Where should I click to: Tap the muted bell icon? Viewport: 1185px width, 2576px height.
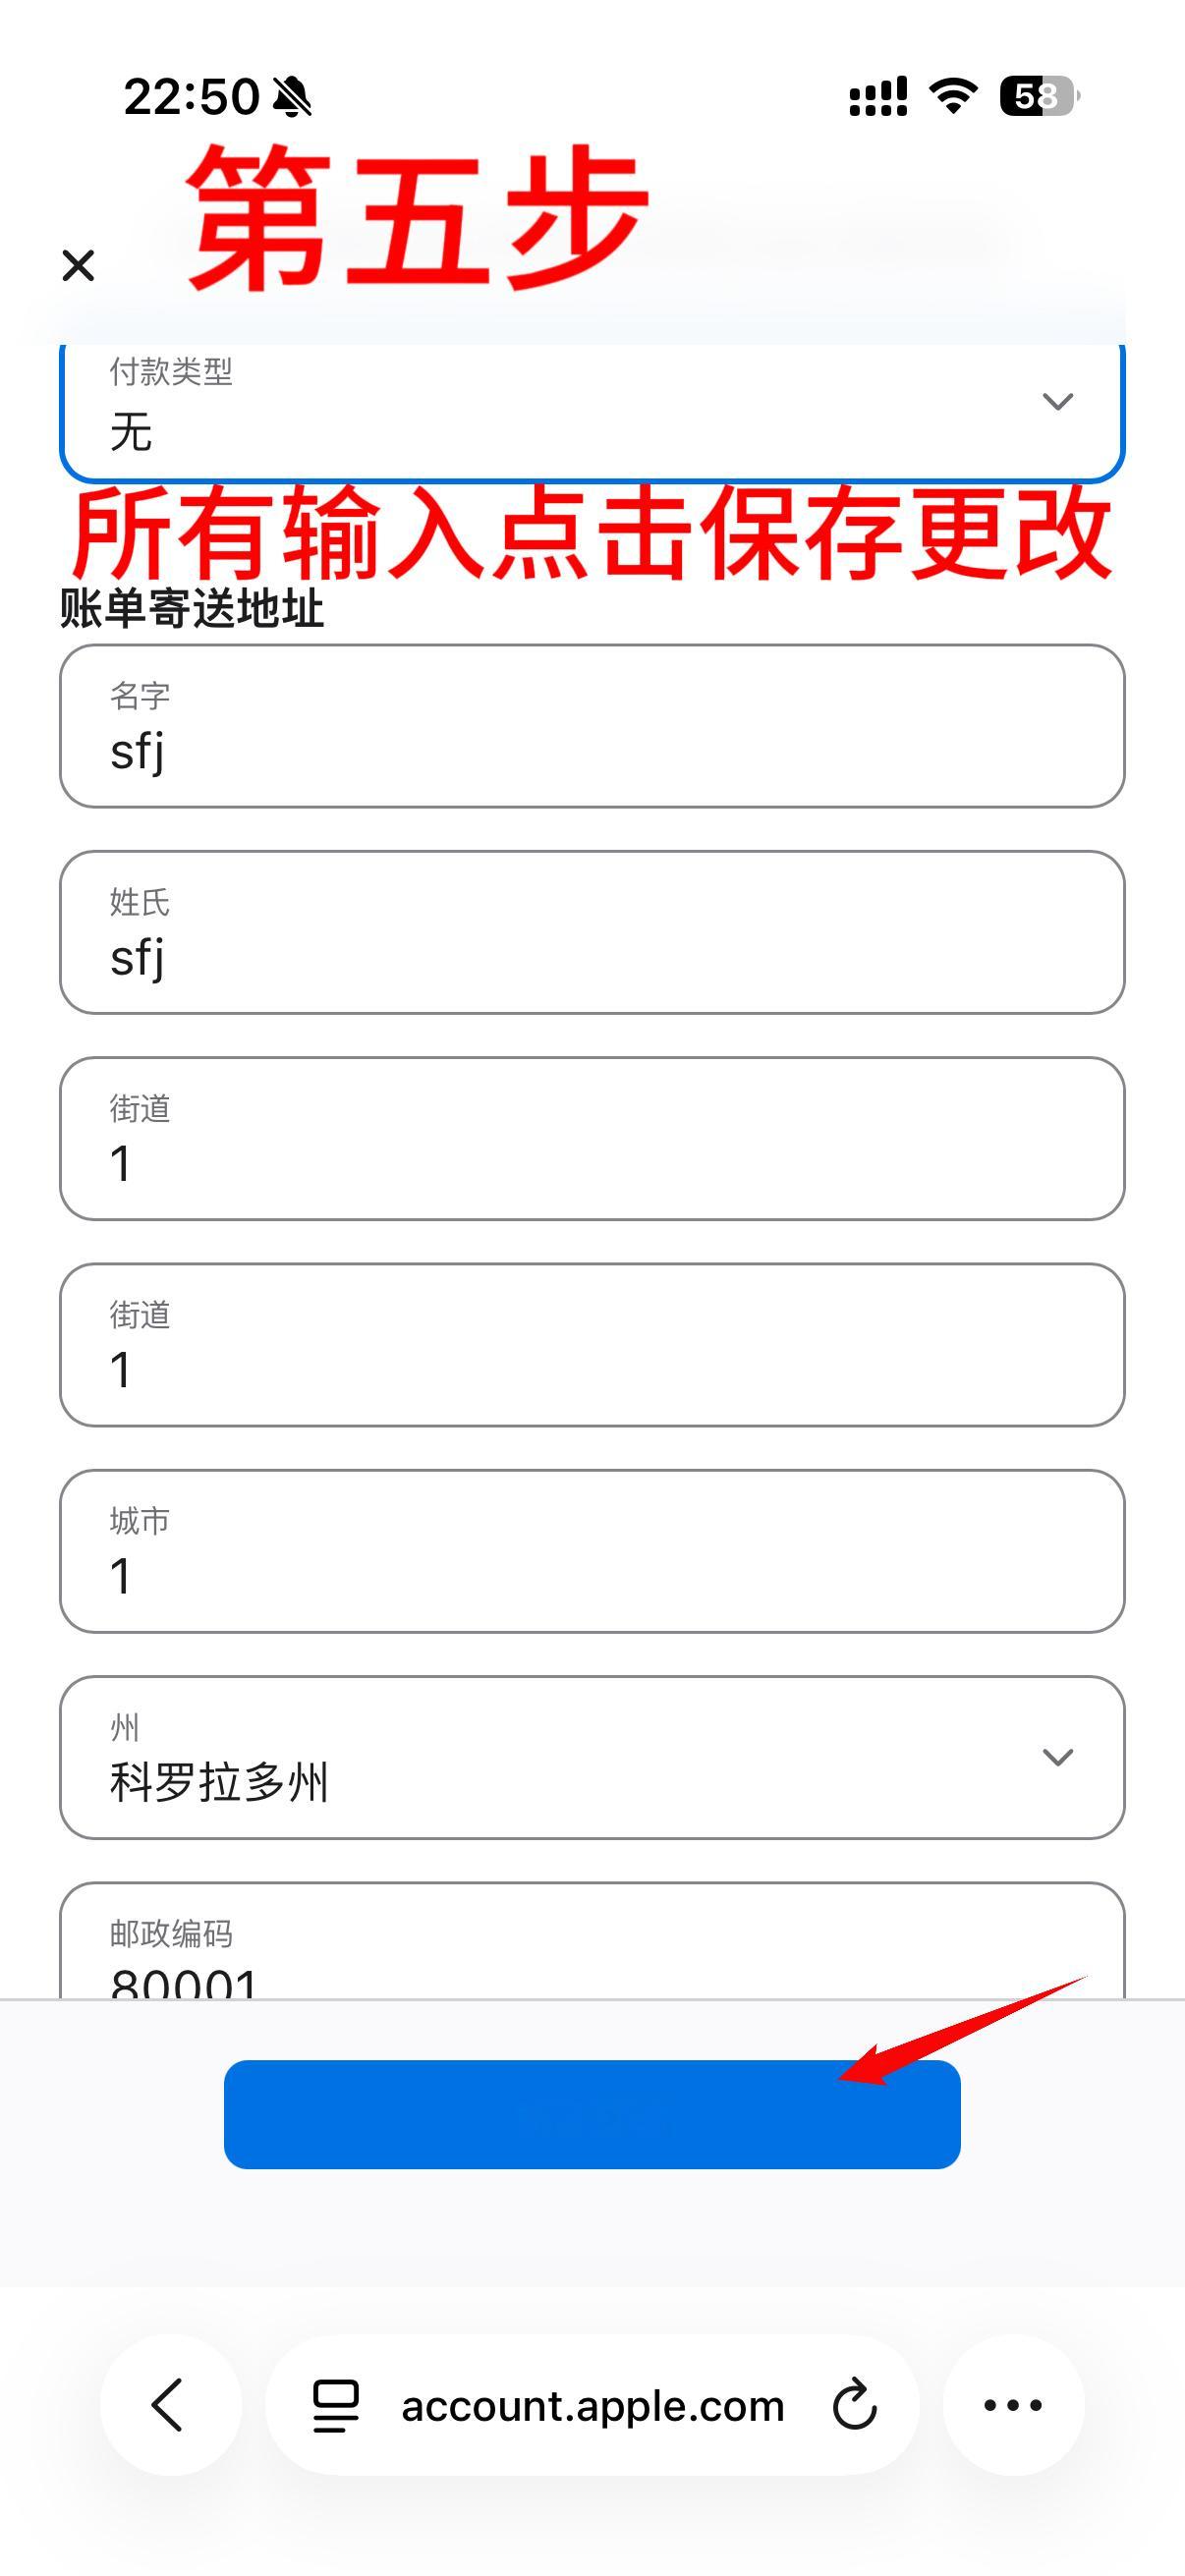293,98
